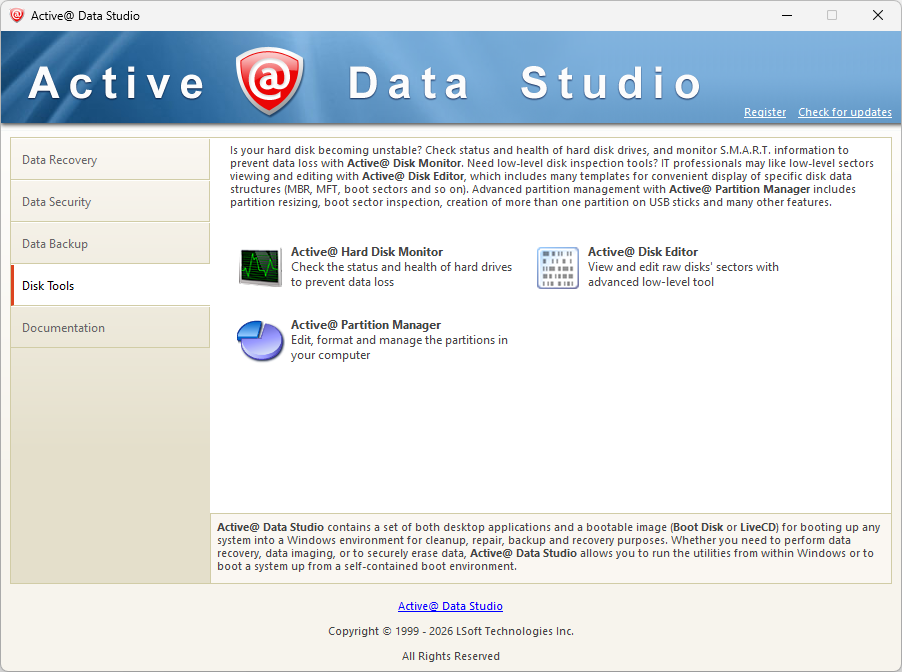Image resolution: width=902 pixels, height=672 pixels.
Task: Click 'Check the status and health' description
Action: pos(402,274)
